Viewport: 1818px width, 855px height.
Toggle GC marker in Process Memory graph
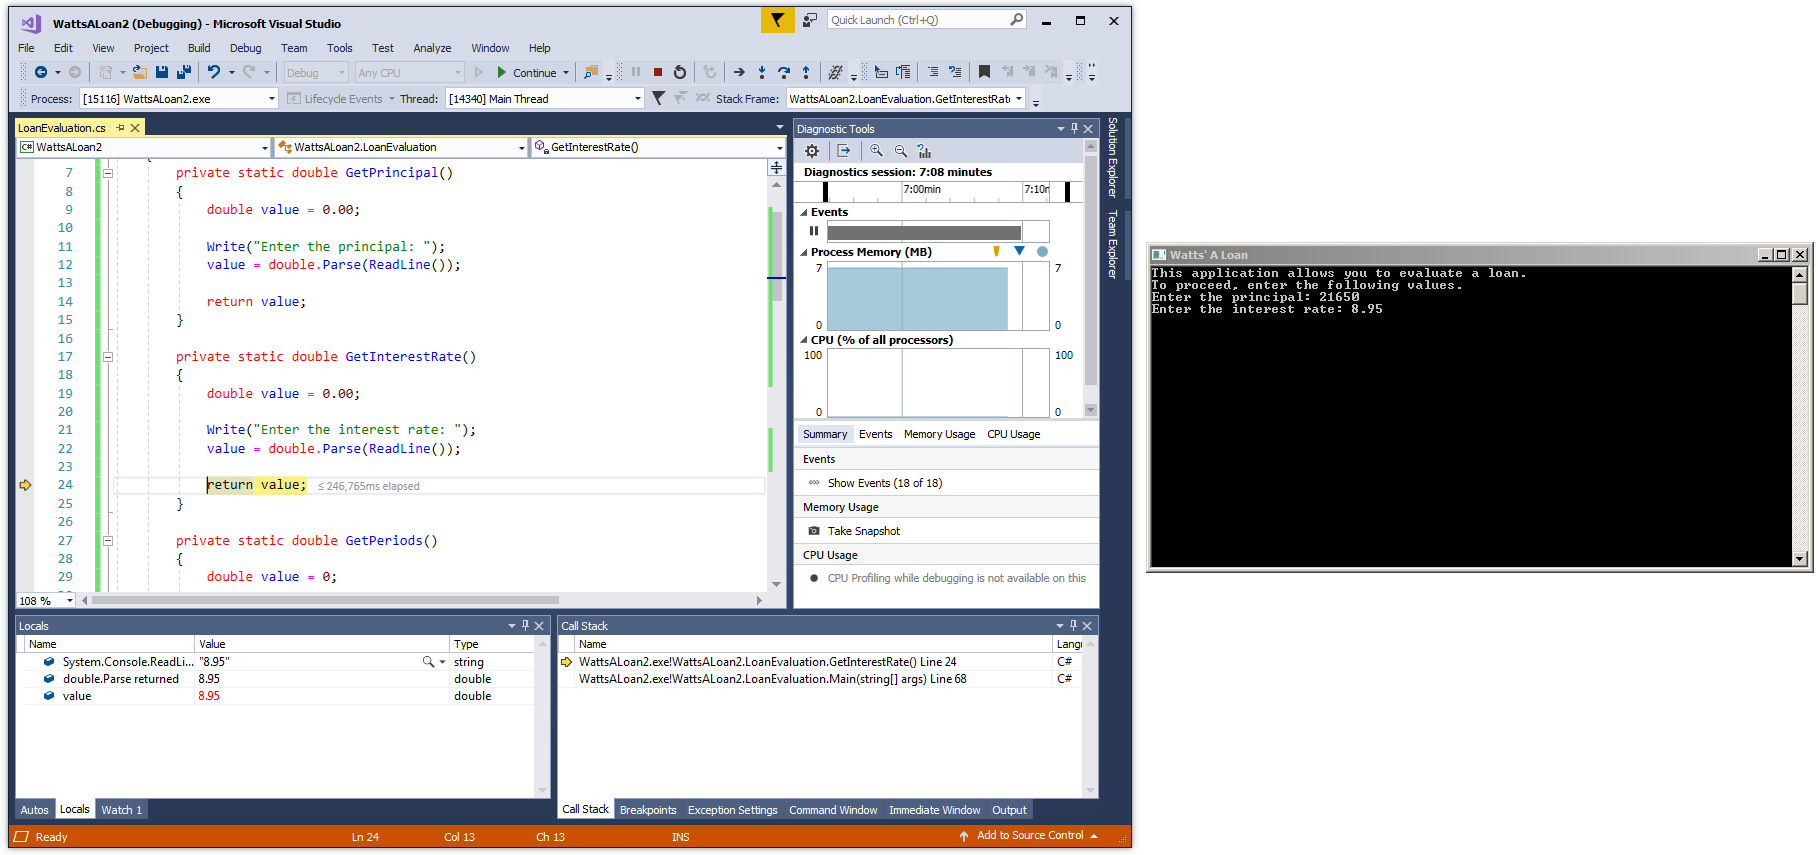click(996, 252)
